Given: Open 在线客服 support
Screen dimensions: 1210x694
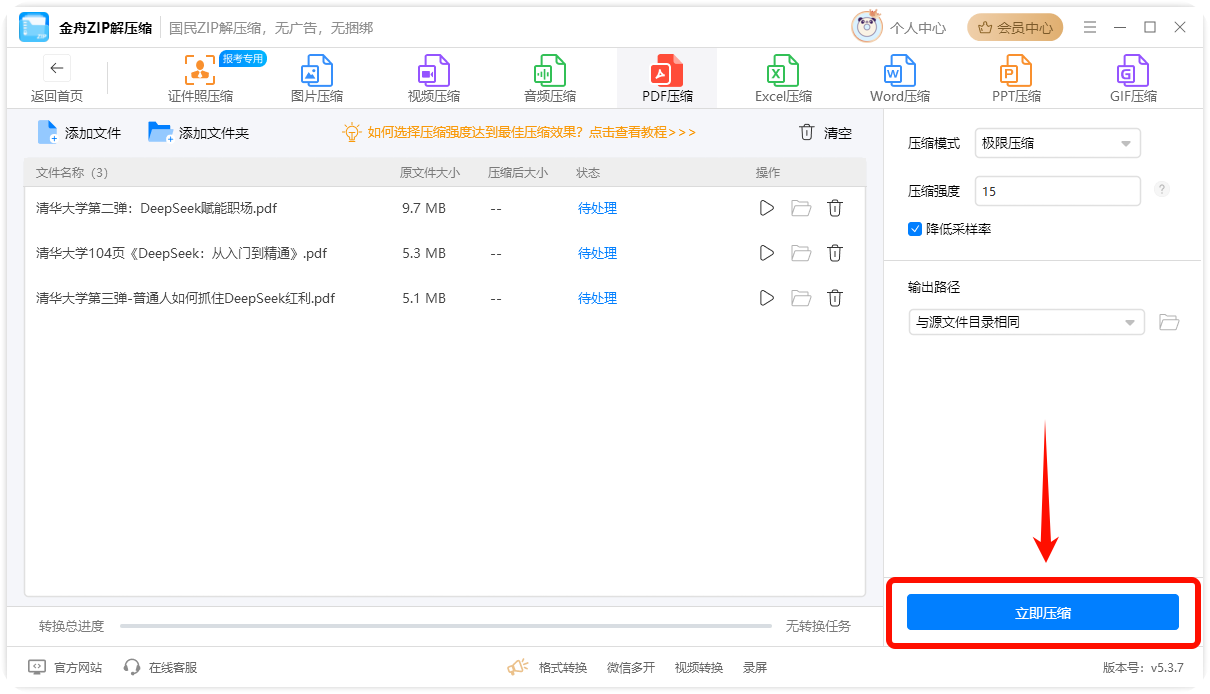Looking at the screenshot, I should (x=160, y=667).
